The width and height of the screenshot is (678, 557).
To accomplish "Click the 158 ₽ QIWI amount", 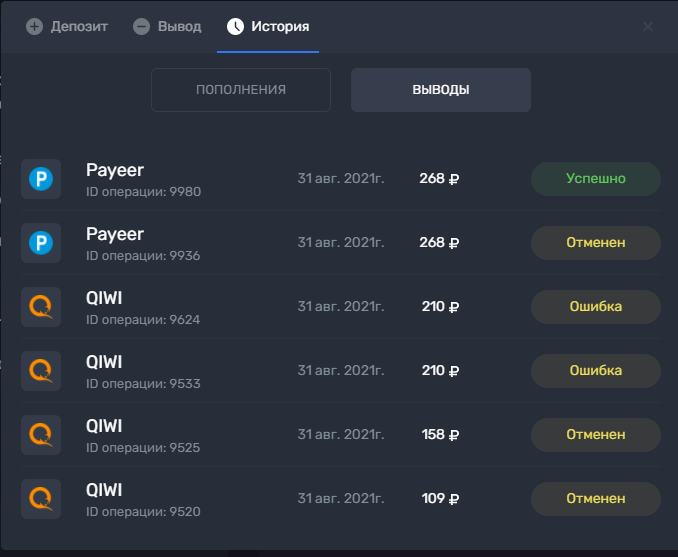I will [440, 434].
